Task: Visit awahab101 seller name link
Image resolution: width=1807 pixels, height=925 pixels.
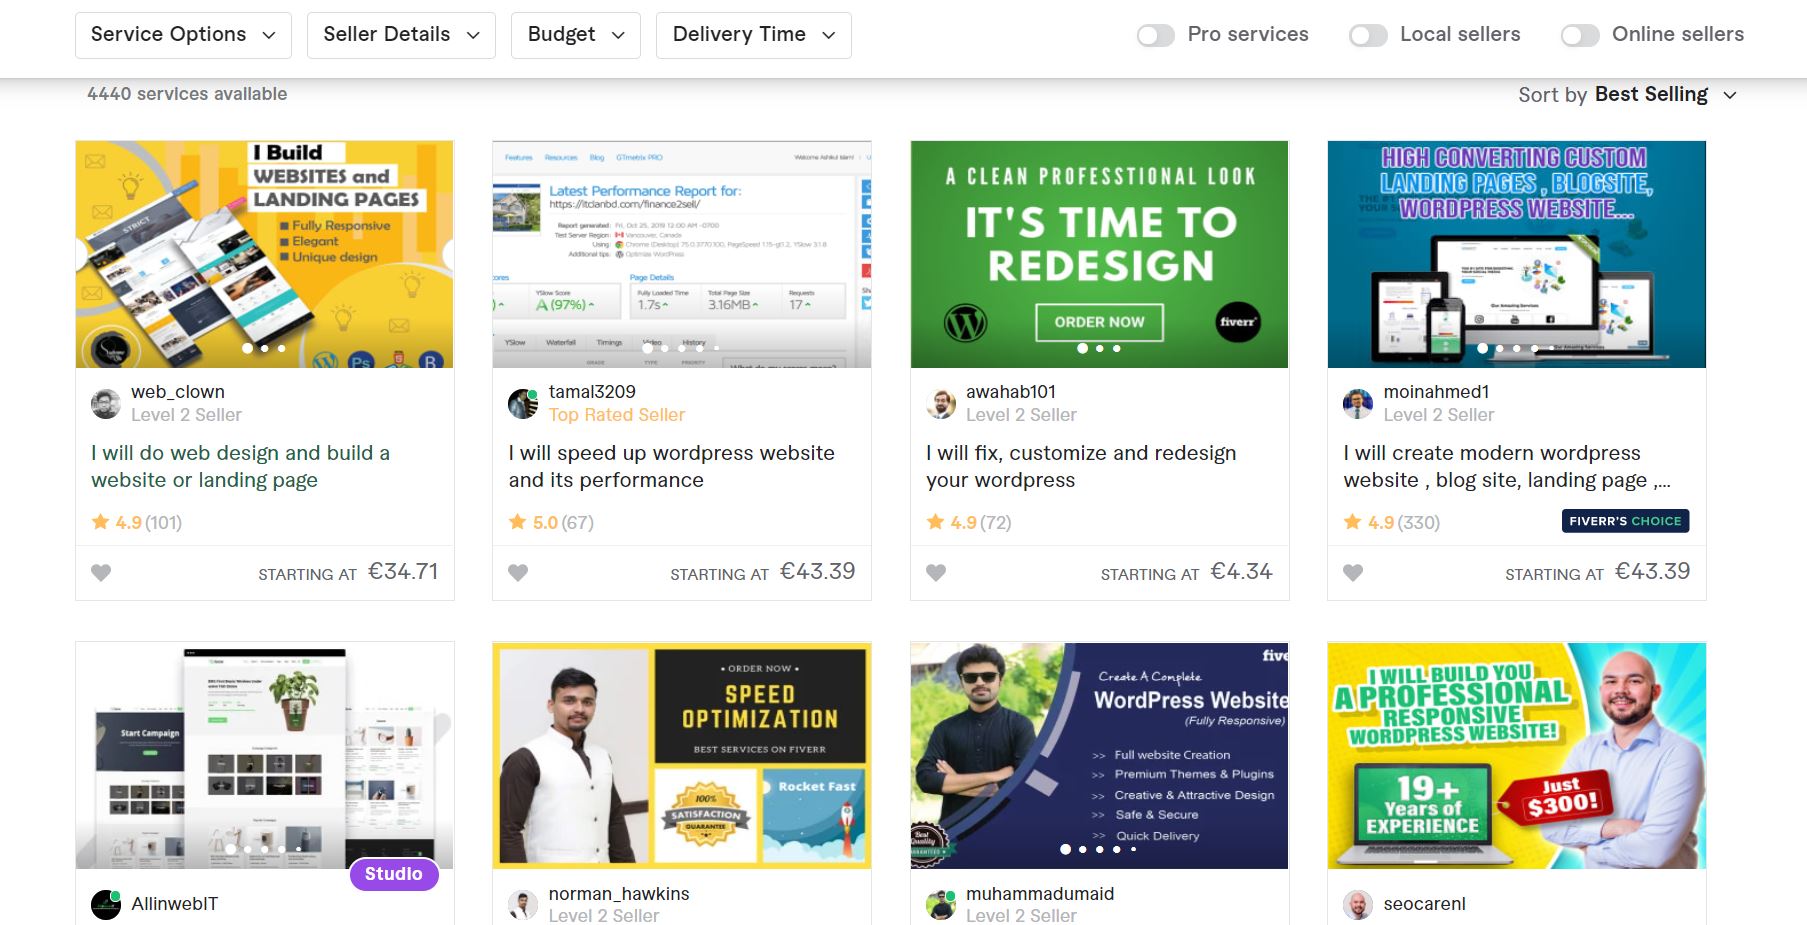Action: click(x=1011, y=392)
